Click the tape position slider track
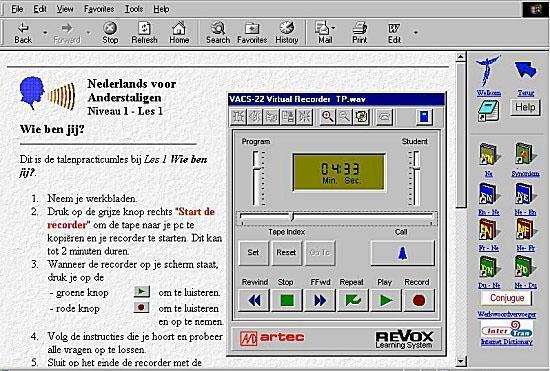550x371 pixels. pos(337,217)
